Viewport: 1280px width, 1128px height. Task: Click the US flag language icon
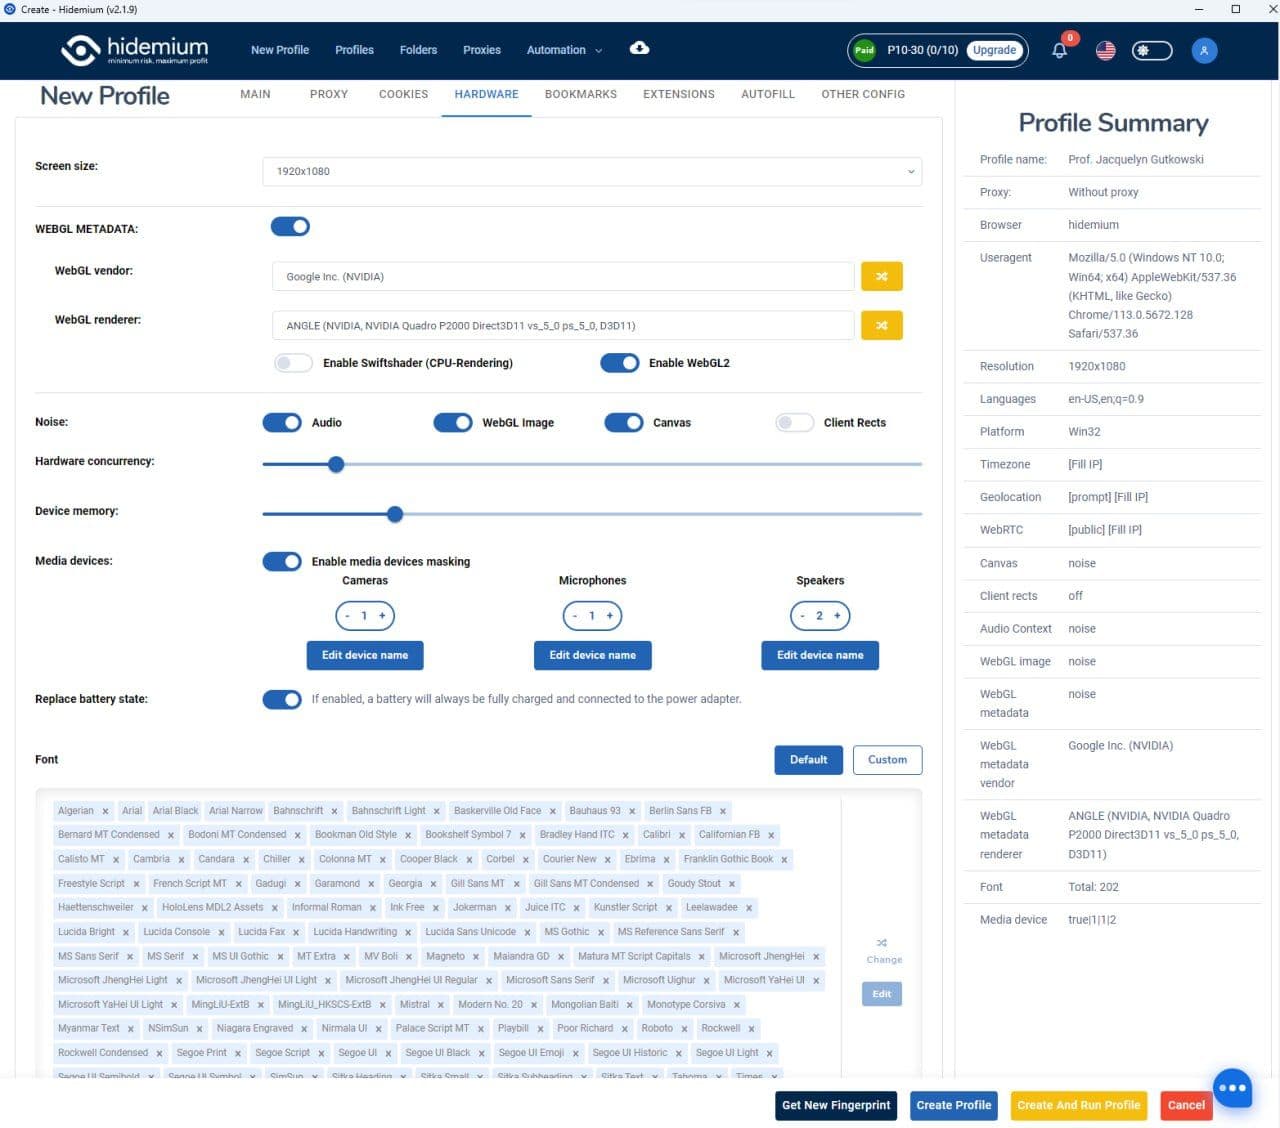click(1105, 50)
